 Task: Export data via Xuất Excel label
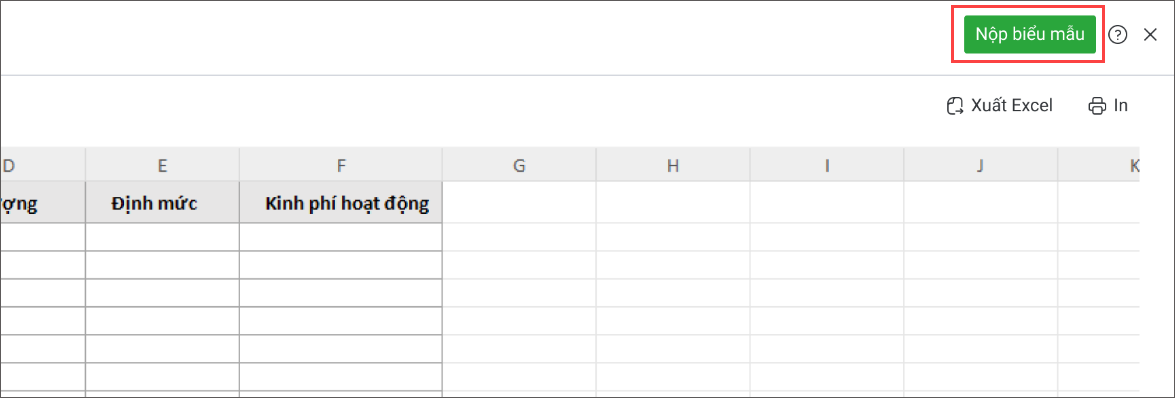(x=1012, y=106)
